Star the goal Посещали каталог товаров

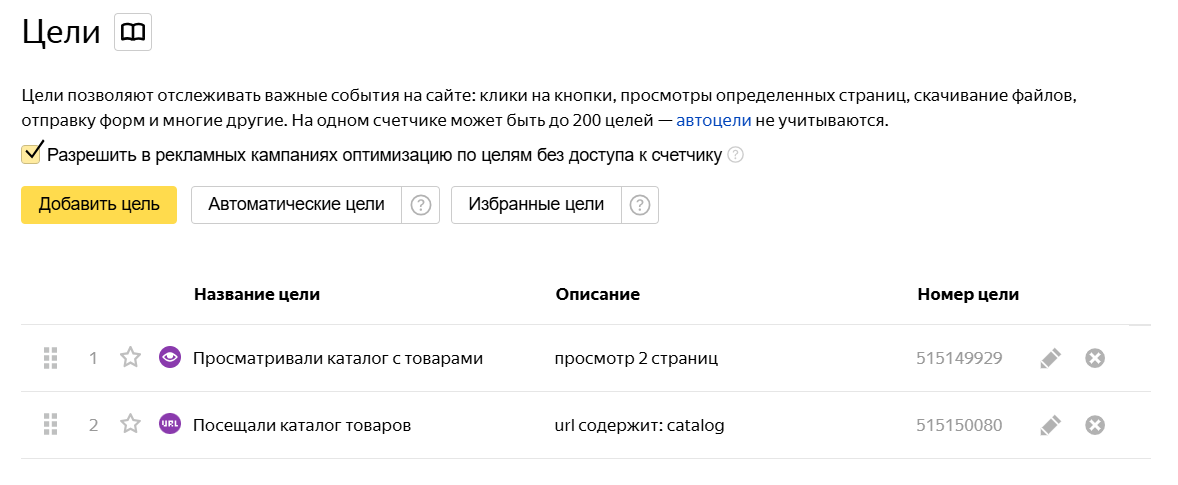point(130,424)
